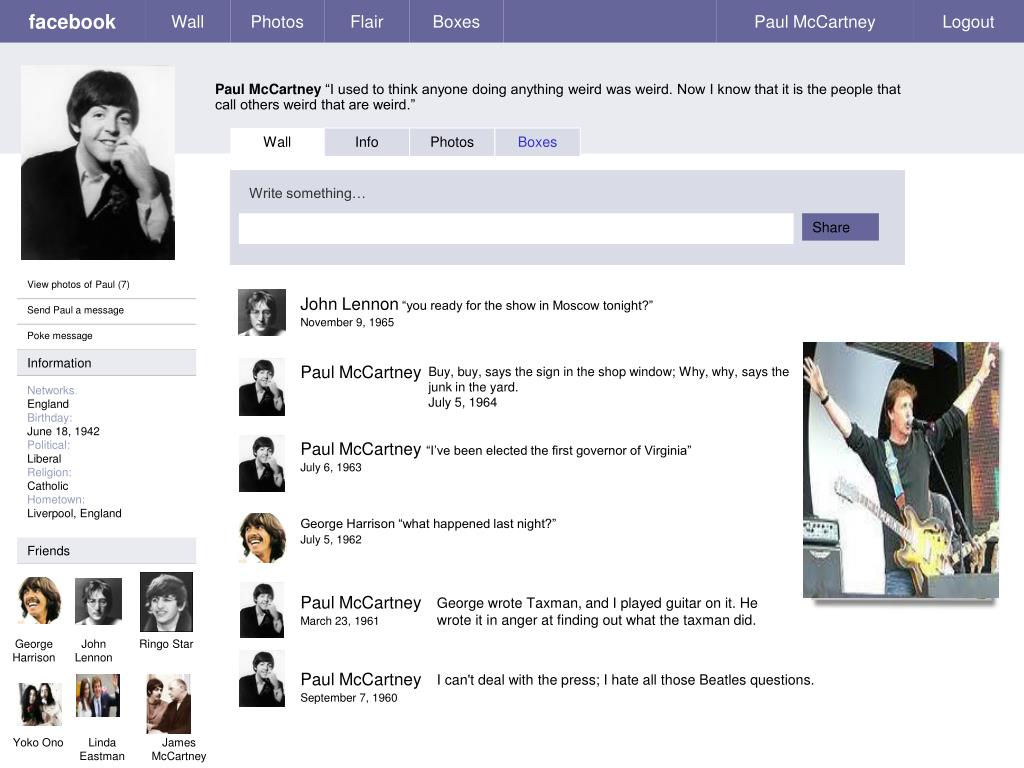Click Paul's avatar on Beatles questions post
This screenshot has width=1024, height=768.
click(262, 679)
